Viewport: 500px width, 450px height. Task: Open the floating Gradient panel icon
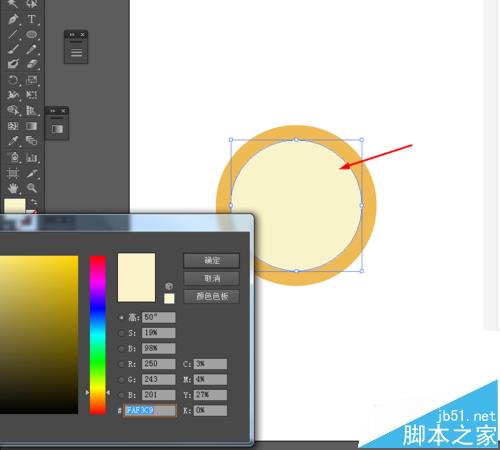[57, 129]
